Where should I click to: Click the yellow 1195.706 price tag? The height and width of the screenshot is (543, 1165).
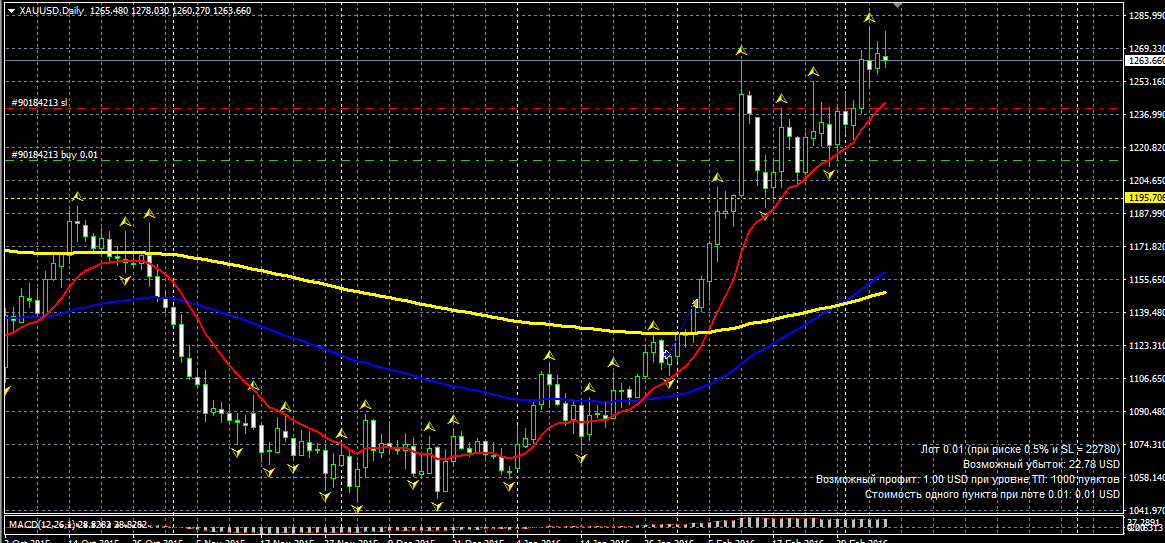click(x=1145, y=198)
